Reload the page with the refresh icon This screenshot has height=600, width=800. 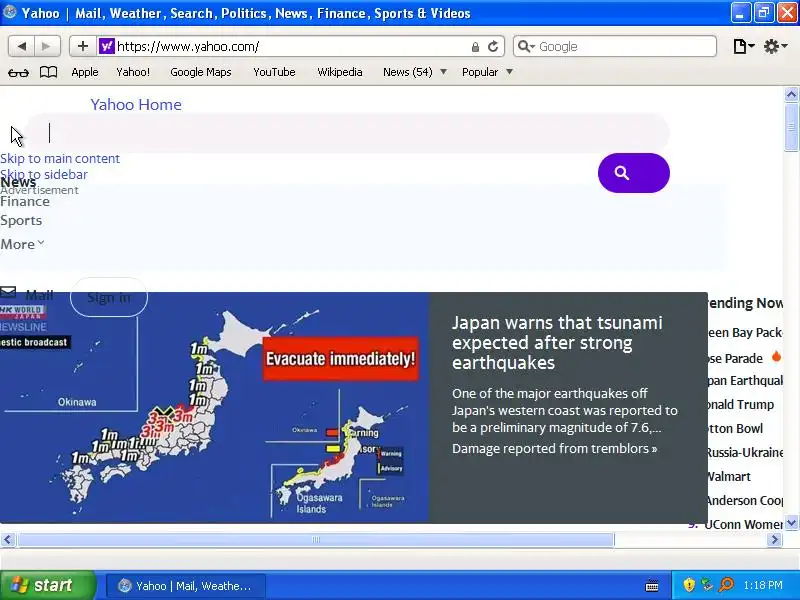click(493, 46)
